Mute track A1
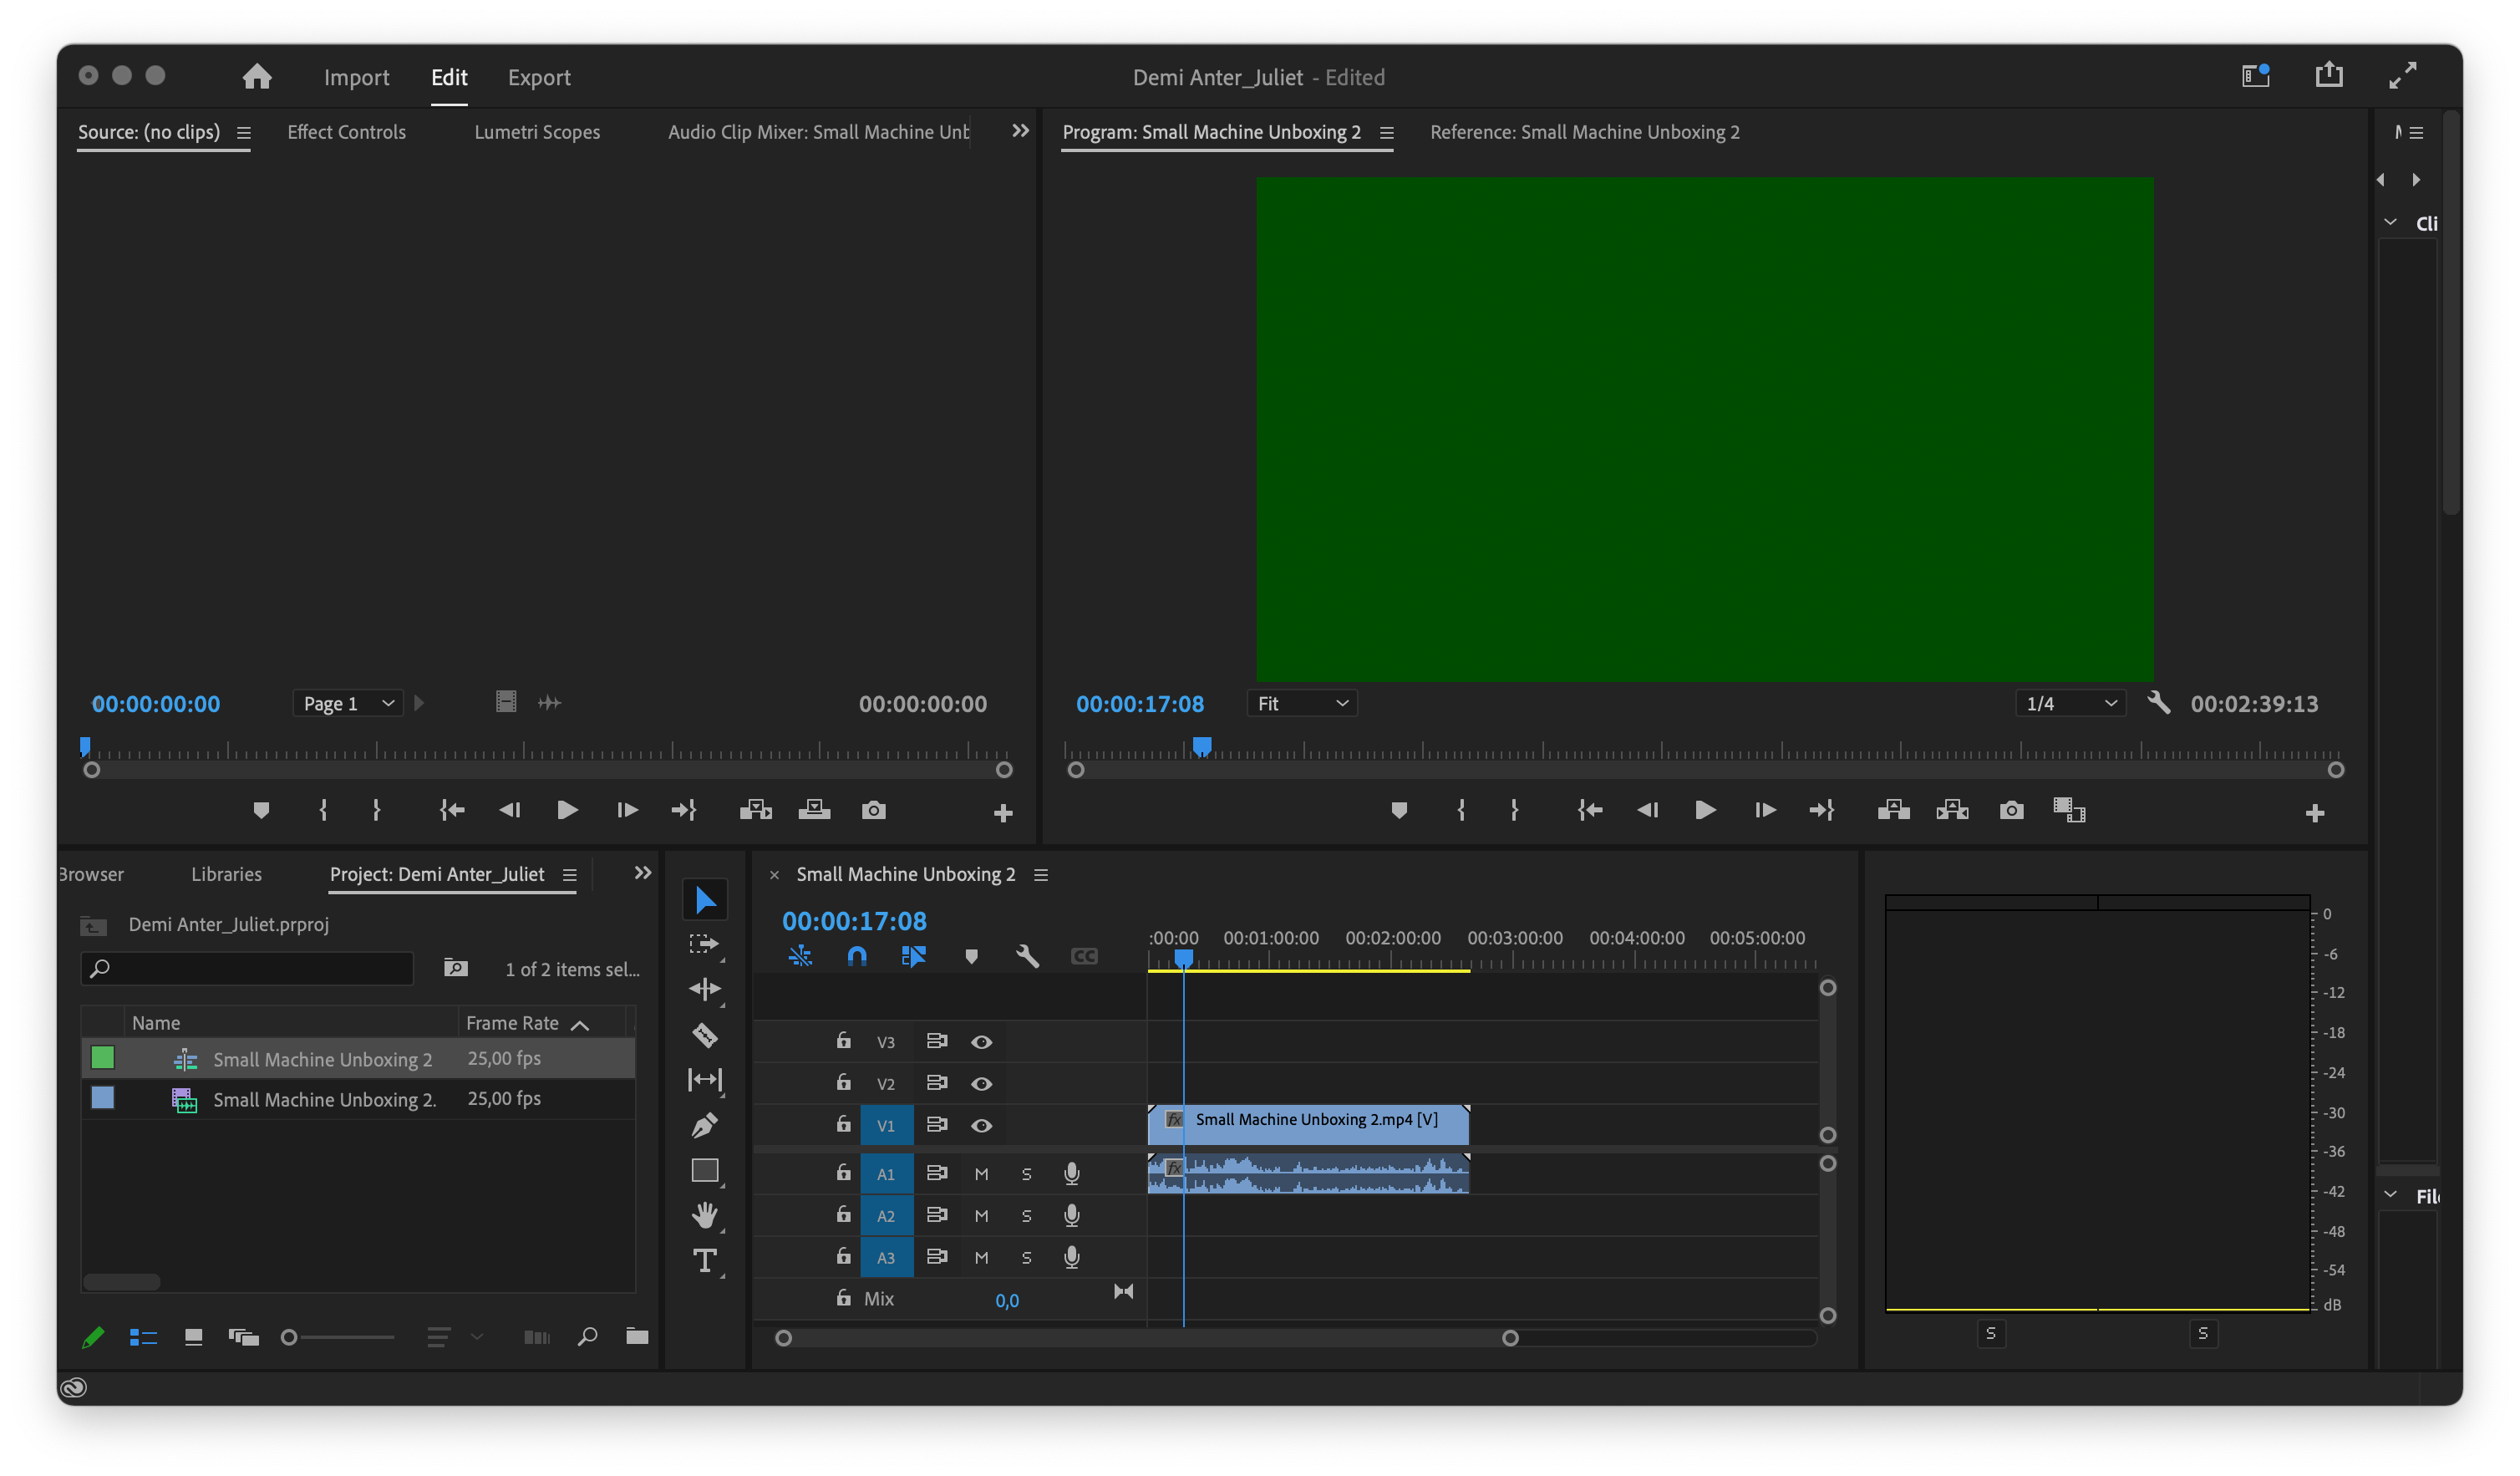2520x1476 pixels. (x=981, y=1174)
